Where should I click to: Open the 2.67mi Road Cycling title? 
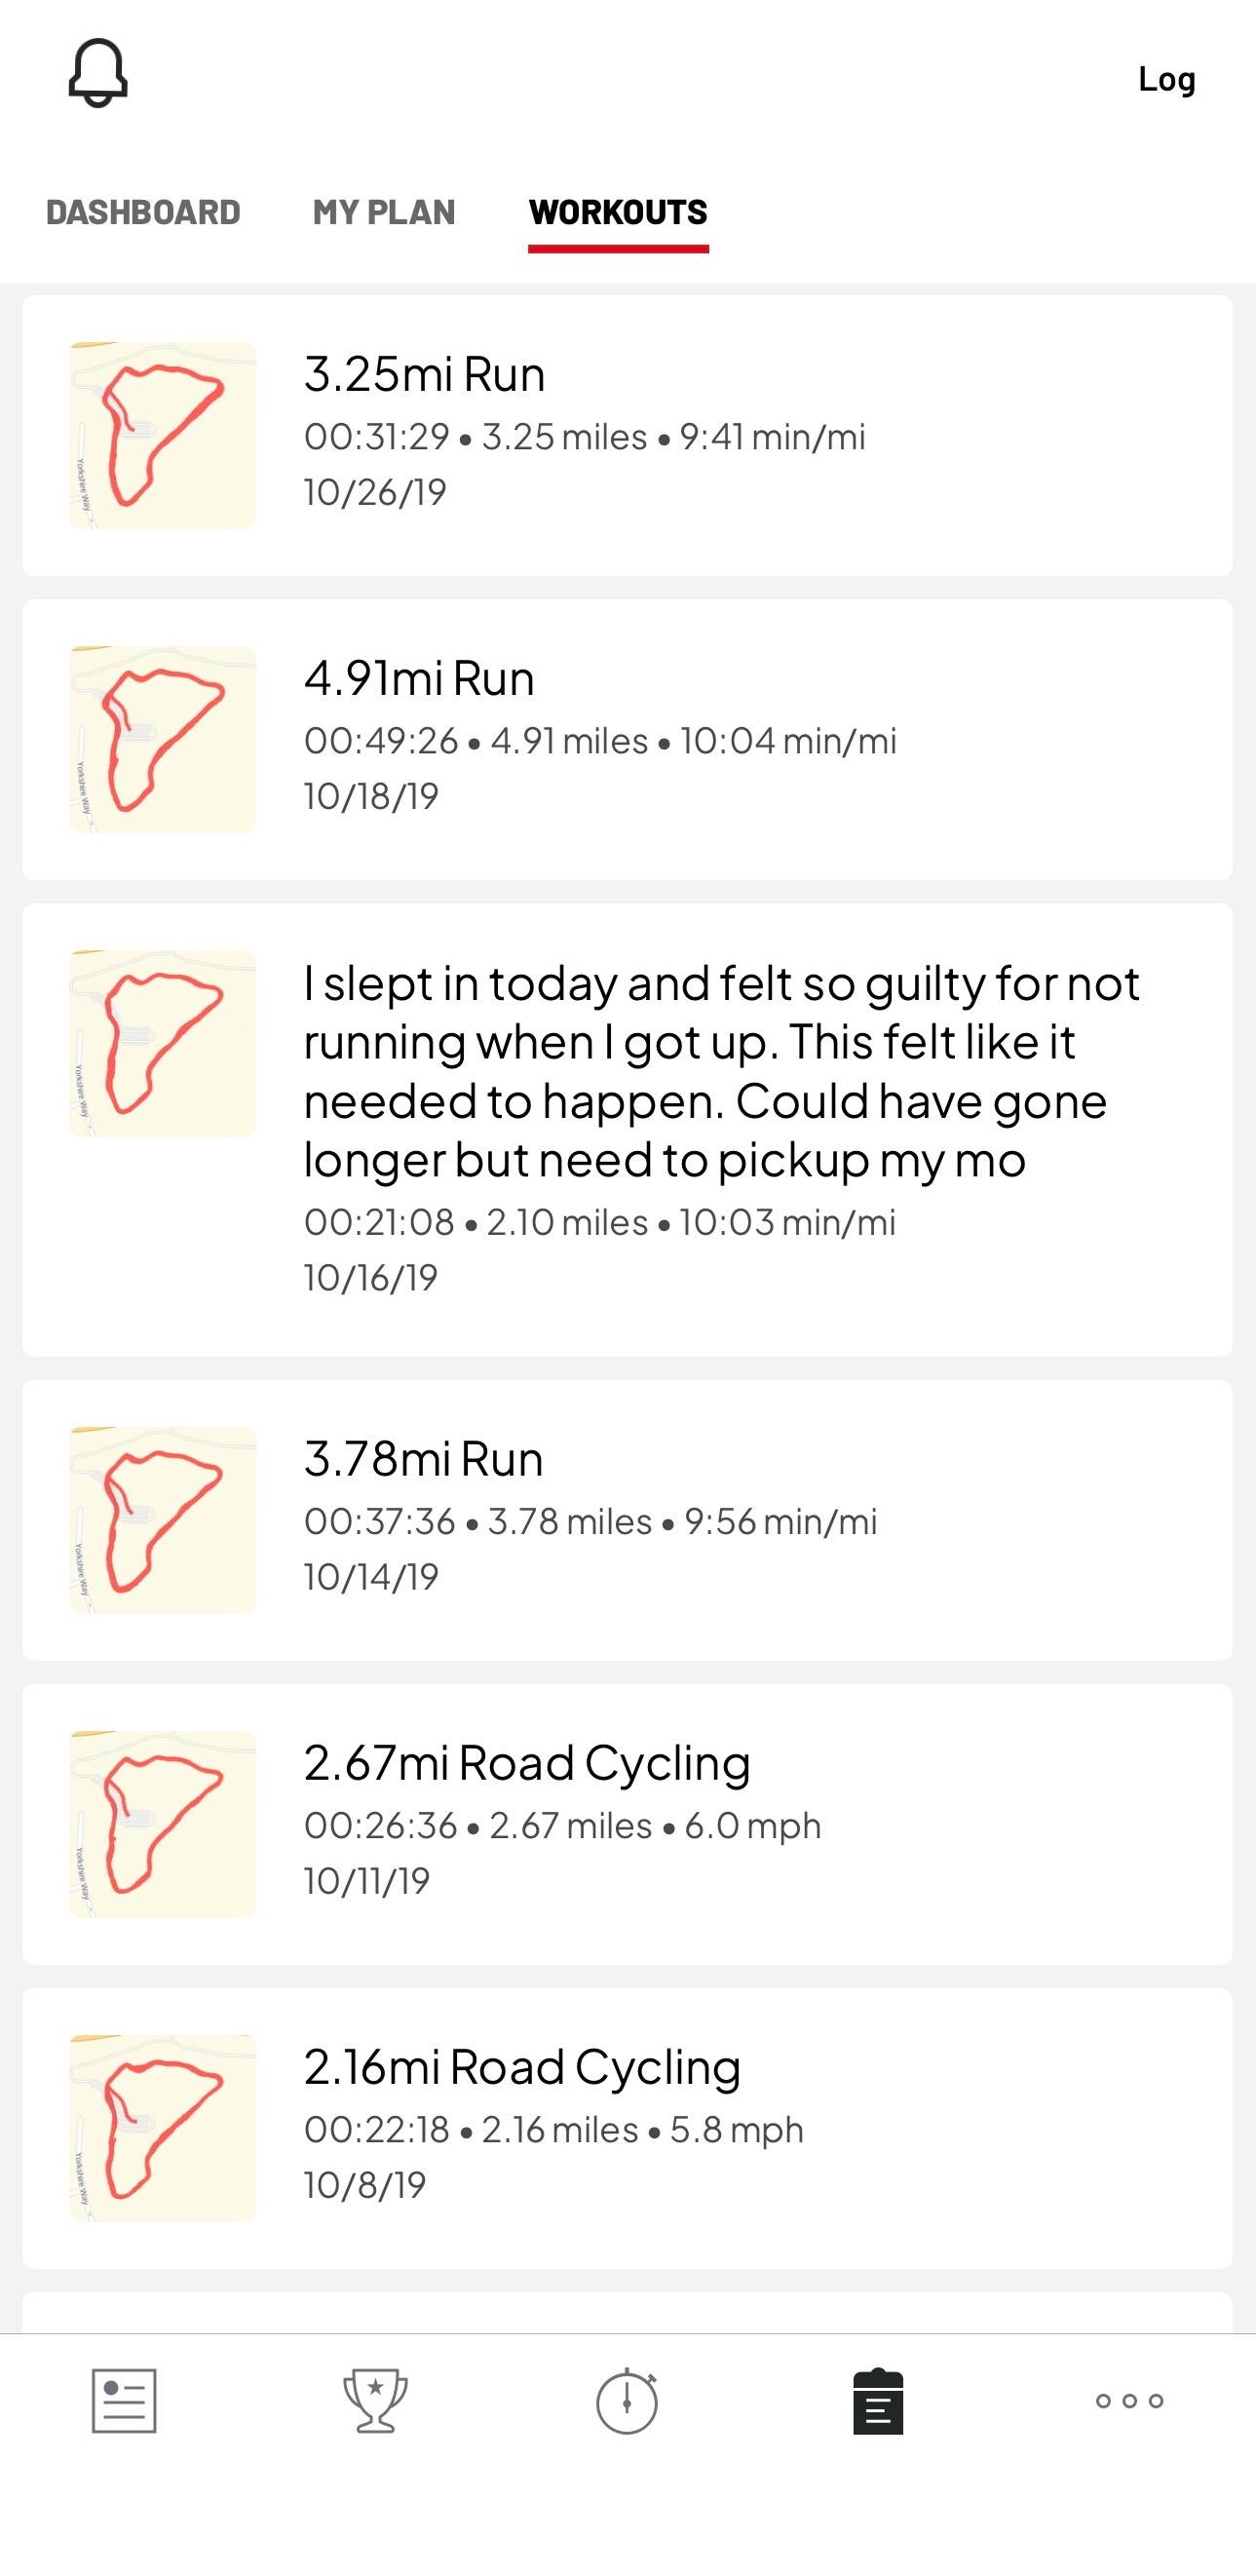click(x=527, y=1763)
